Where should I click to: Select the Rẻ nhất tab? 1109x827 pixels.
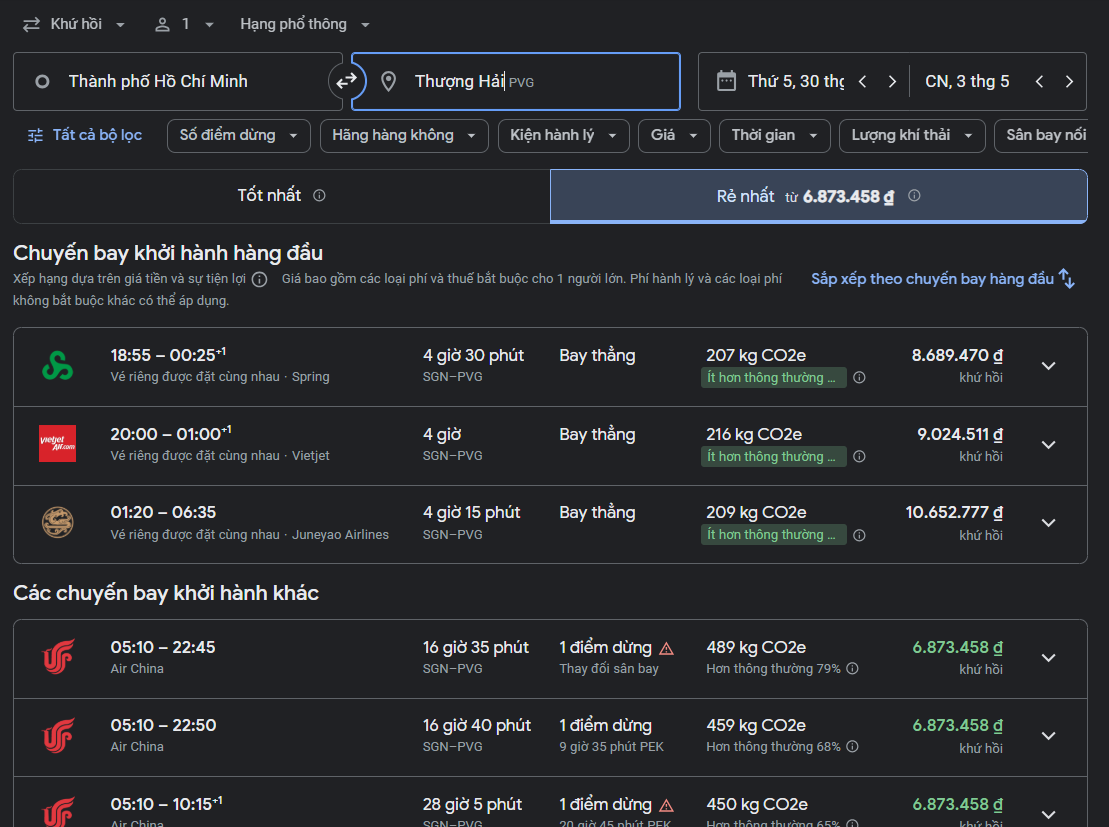click(x=818, y=196)
